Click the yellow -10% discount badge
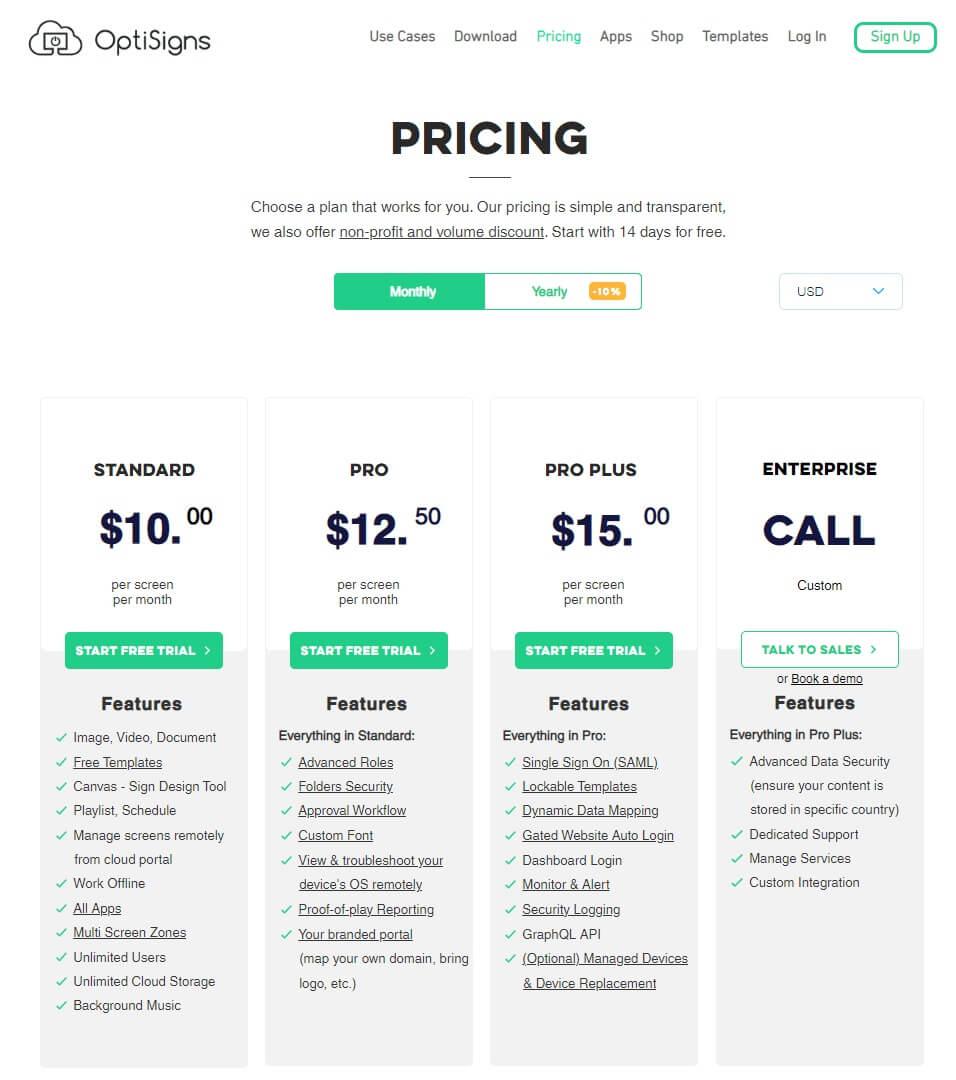956x1080 pixels. tap(607, 292)
